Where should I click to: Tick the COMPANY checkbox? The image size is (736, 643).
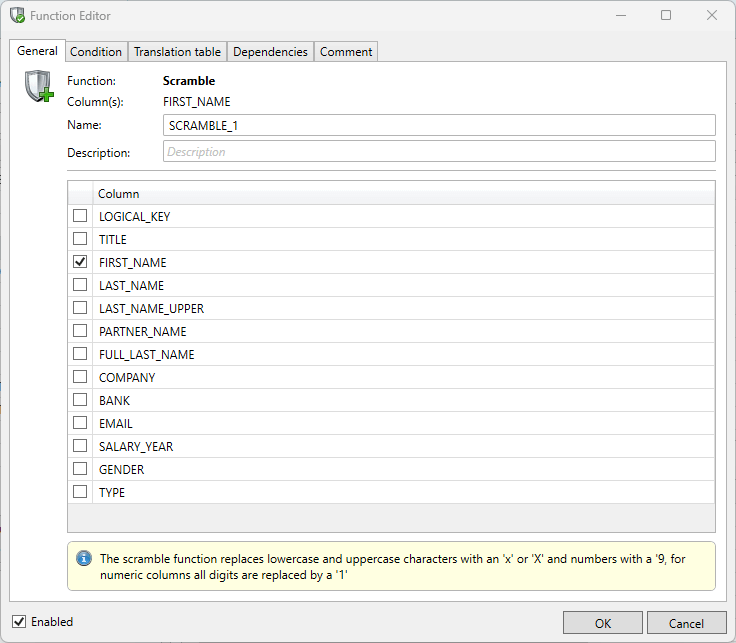coord(80,377)
